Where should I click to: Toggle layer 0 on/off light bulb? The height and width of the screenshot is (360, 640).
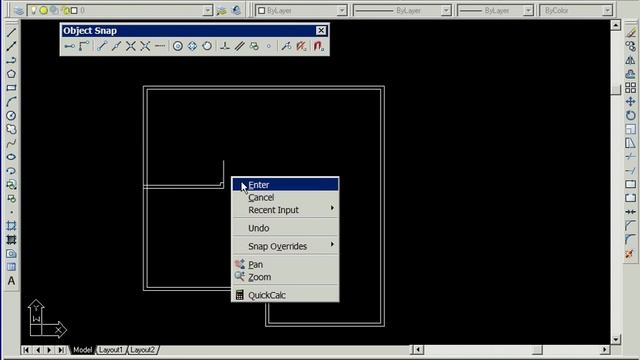34,10
